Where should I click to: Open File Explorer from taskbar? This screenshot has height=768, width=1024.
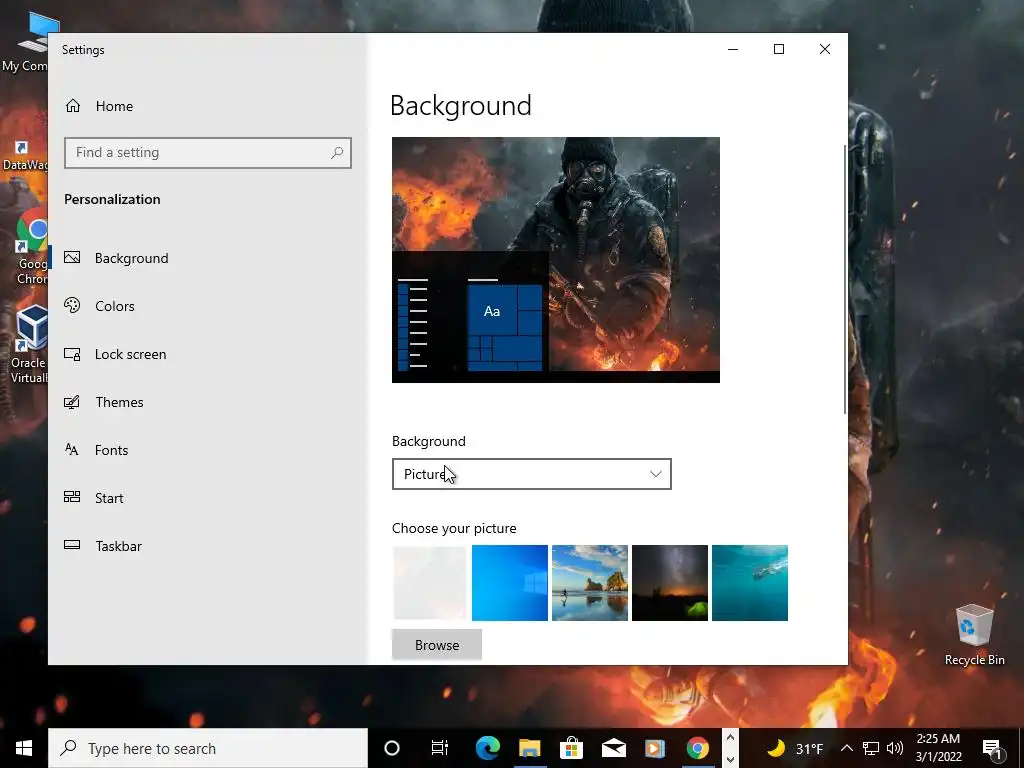(x=530, y=748)
